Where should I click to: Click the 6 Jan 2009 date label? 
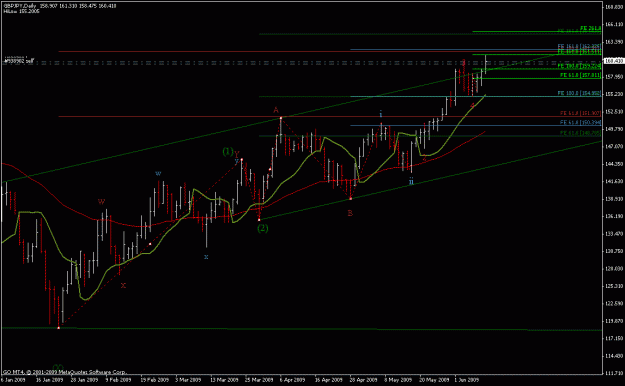tap(13, 380)
